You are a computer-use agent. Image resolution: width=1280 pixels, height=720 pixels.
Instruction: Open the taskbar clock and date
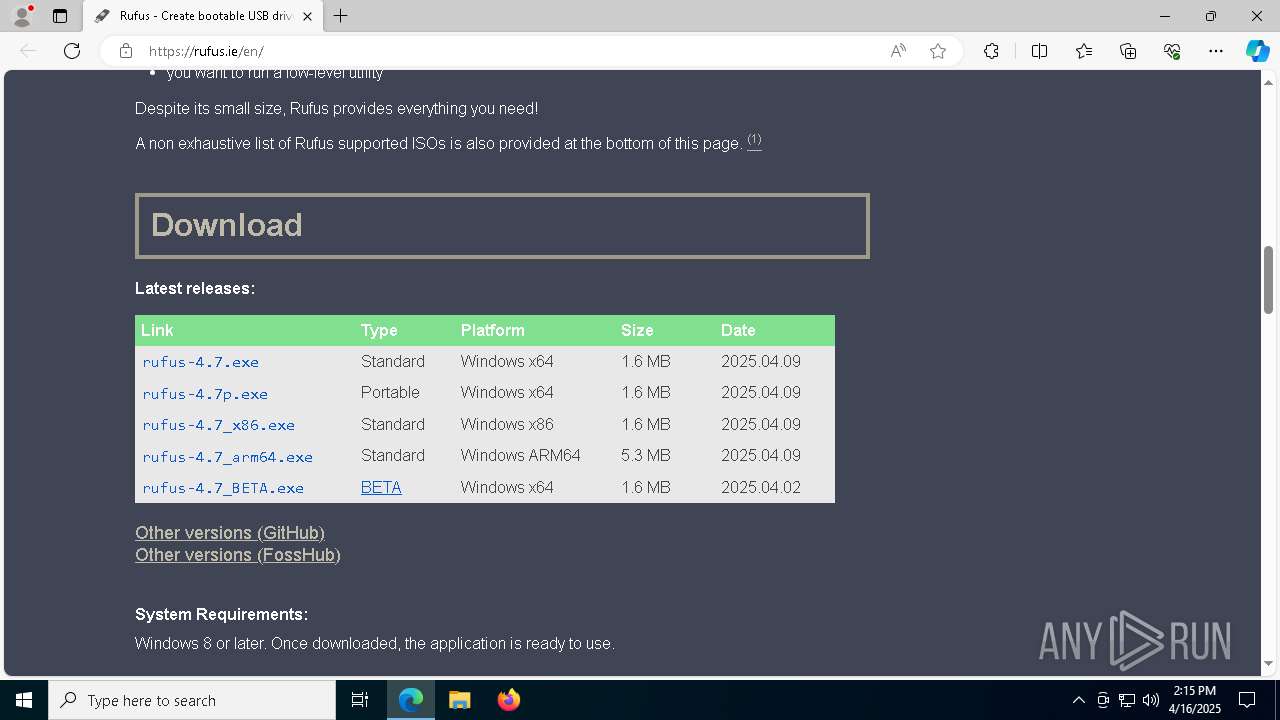pos(1195,700)
